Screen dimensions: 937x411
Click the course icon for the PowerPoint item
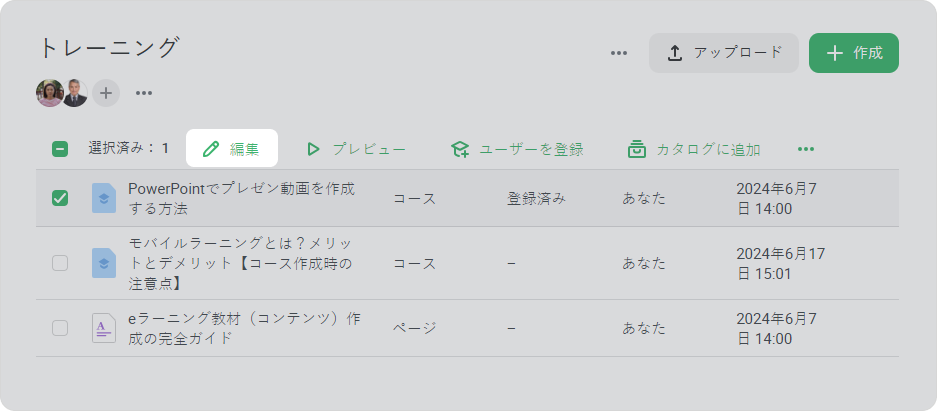tap(104, 198)
